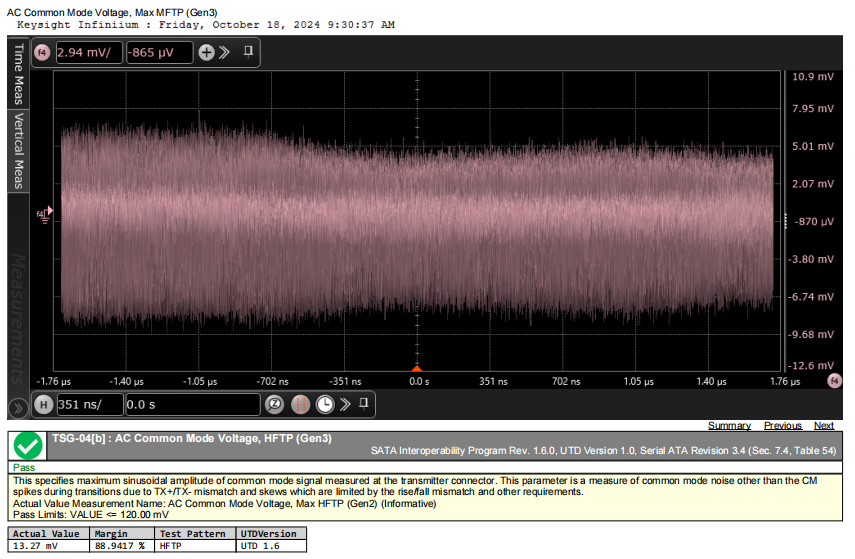
Task: Expand the vertical toolbar double chevron
Action: click(x=224, y=52)
